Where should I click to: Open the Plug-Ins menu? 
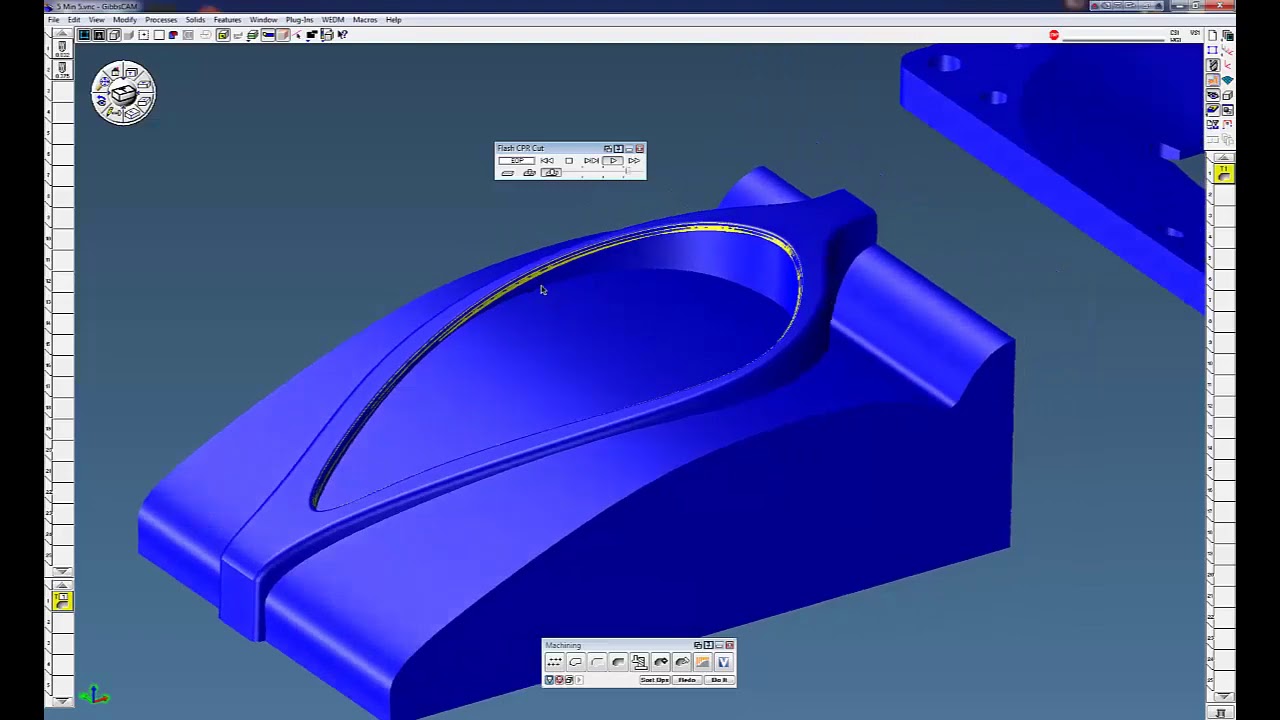pos(299,20)
